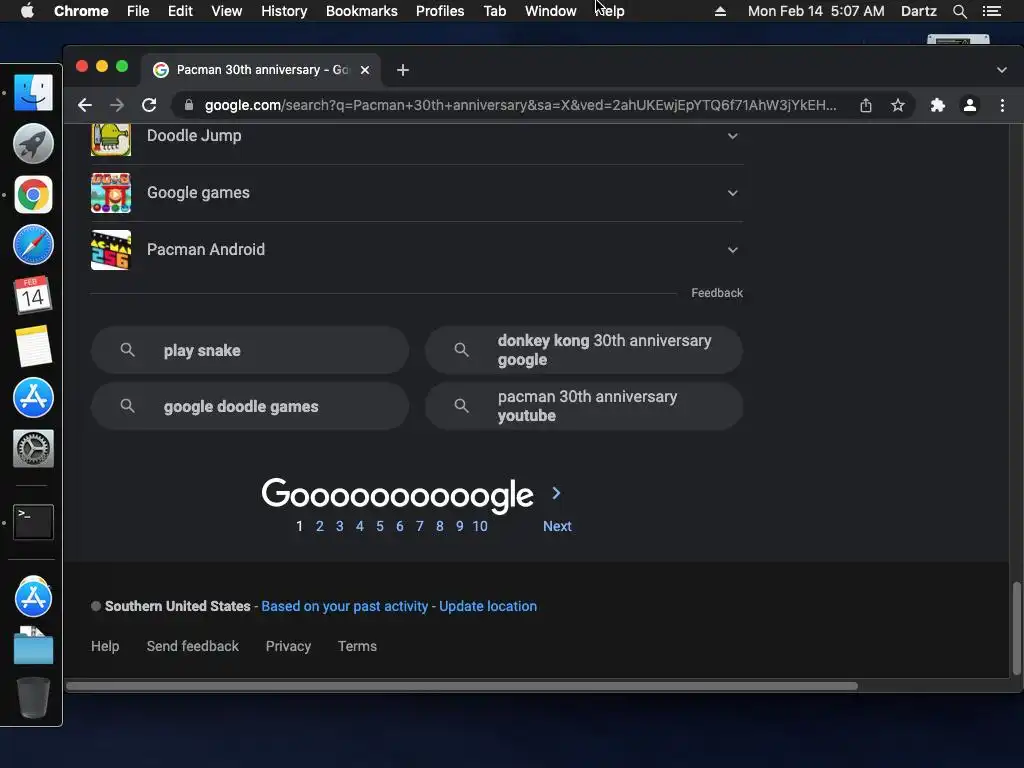Screen dimensions: 1024x768
Task: Open the Apple menu
Action: point(27,11)
